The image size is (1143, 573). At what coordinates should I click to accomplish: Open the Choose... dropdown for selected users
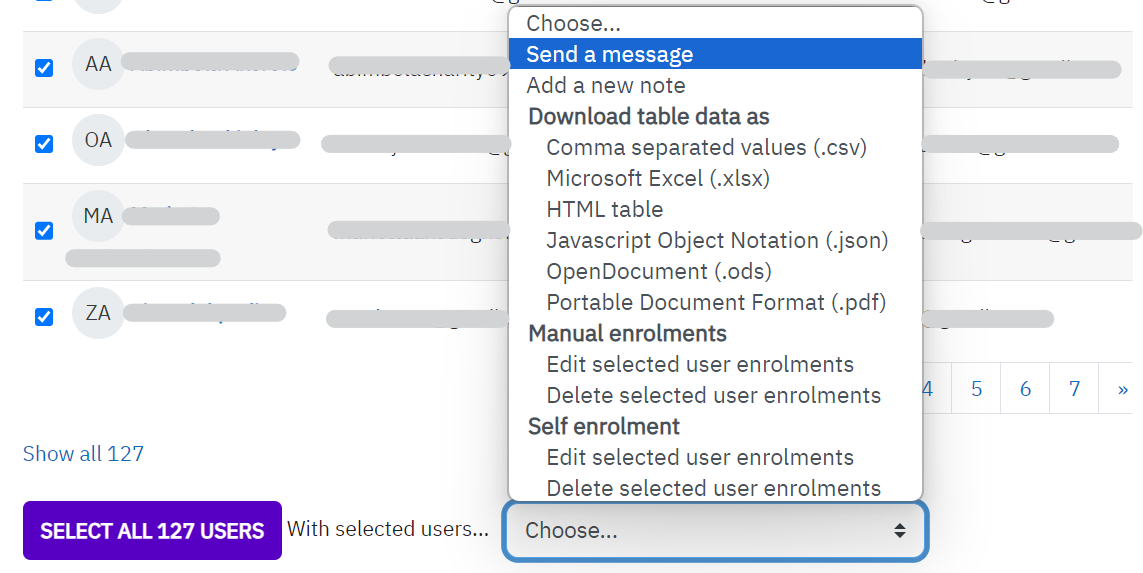click(x=715, y=531)
